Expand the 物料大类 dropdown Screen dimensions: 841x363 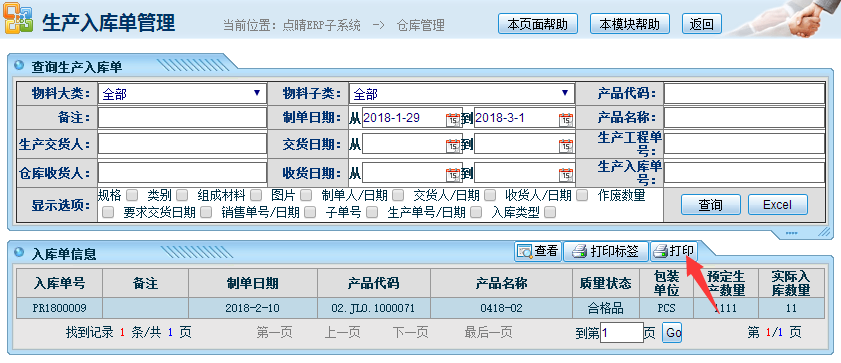[182, 94]
